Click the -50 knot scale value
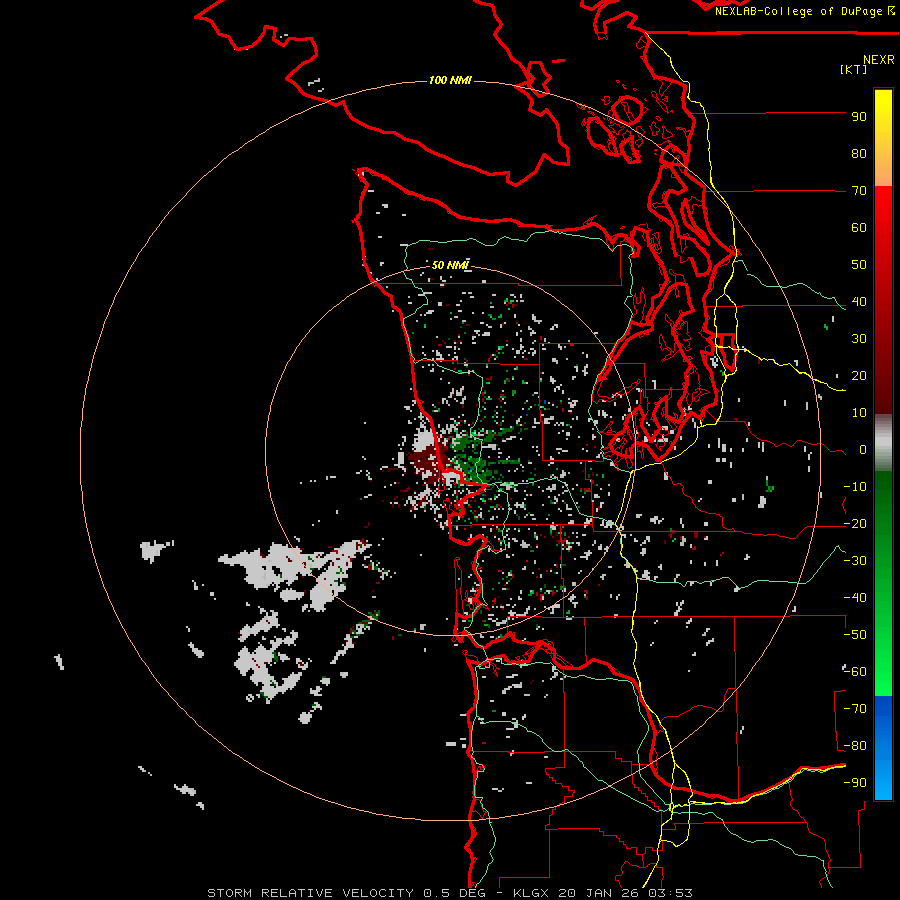 855,635
